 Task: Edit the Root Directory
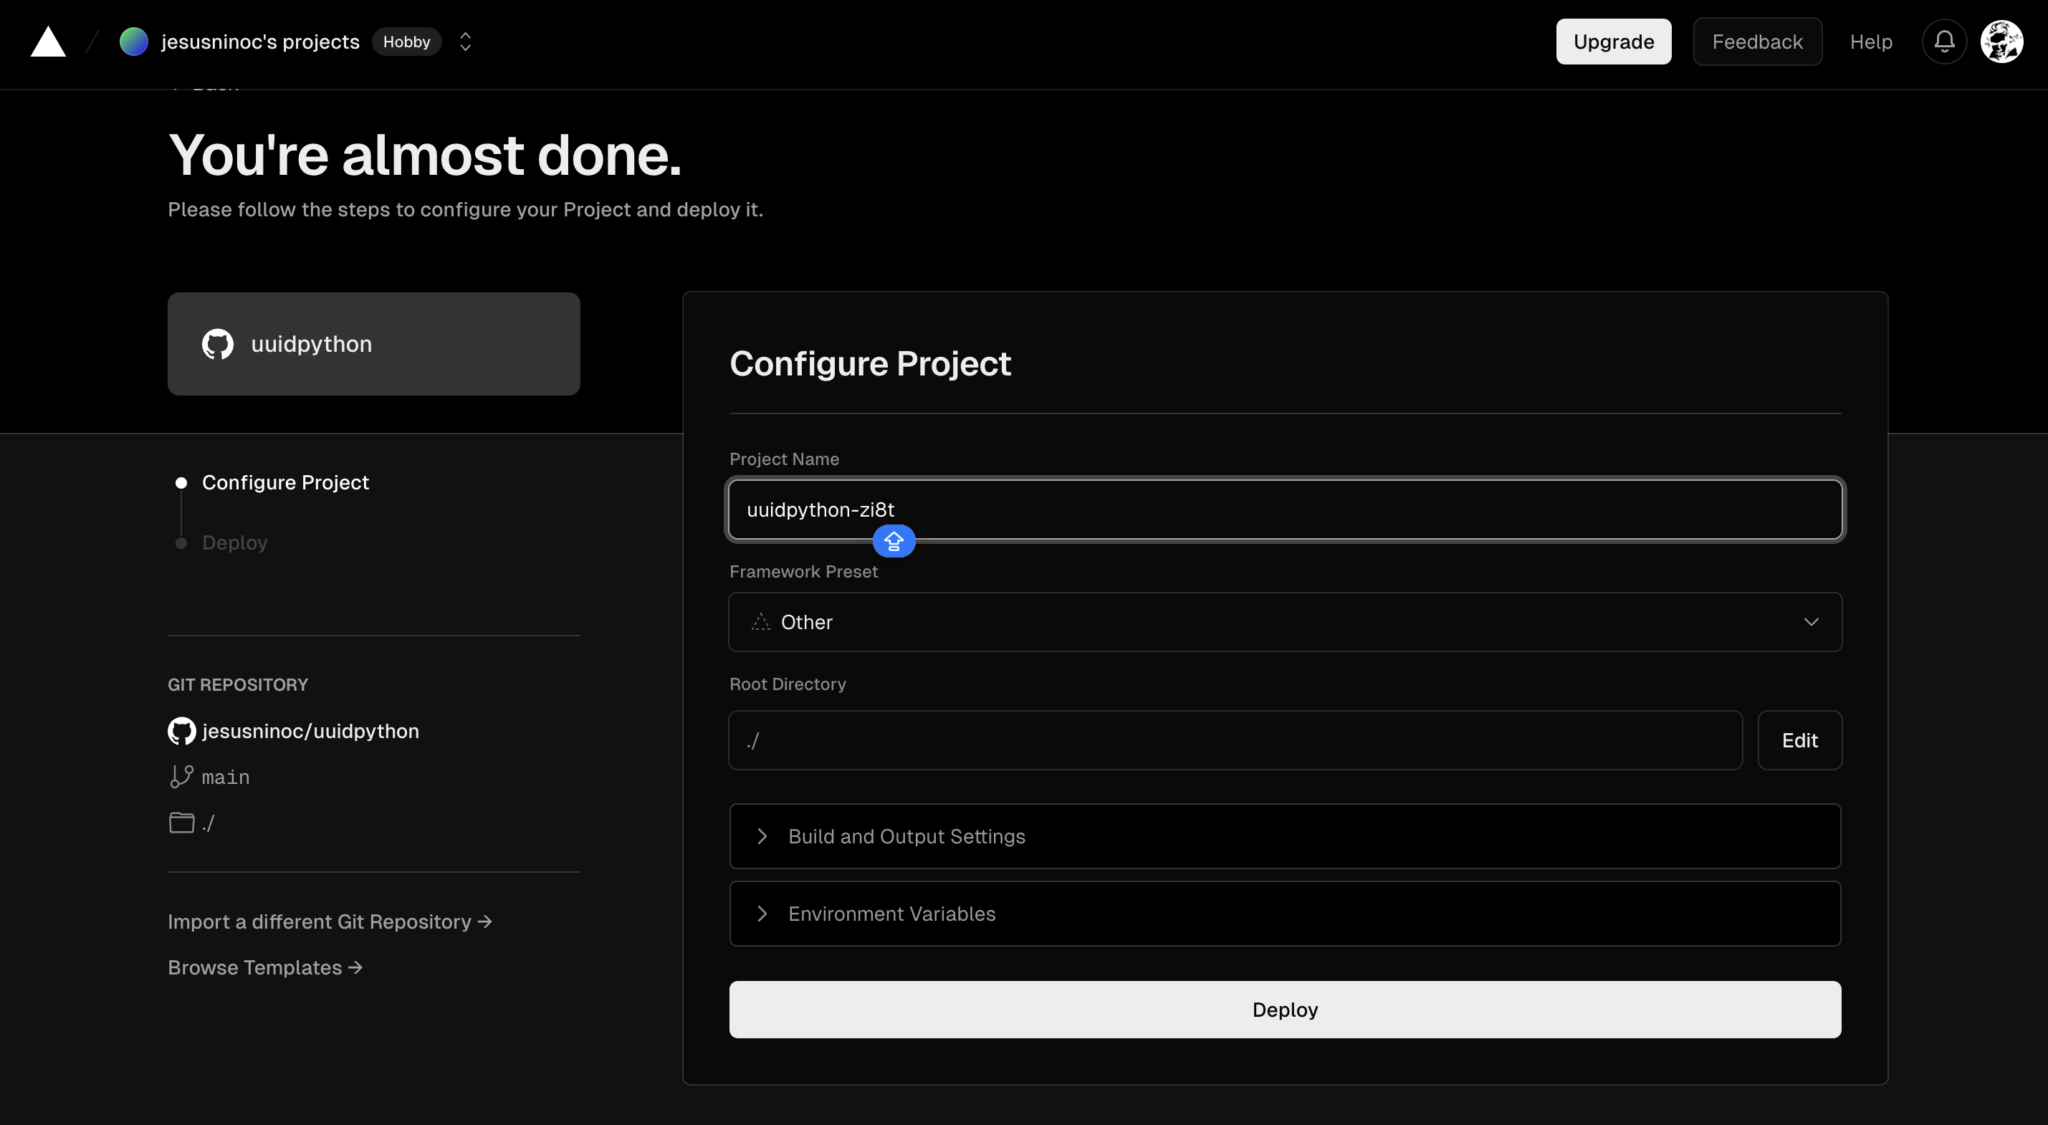1800,740
